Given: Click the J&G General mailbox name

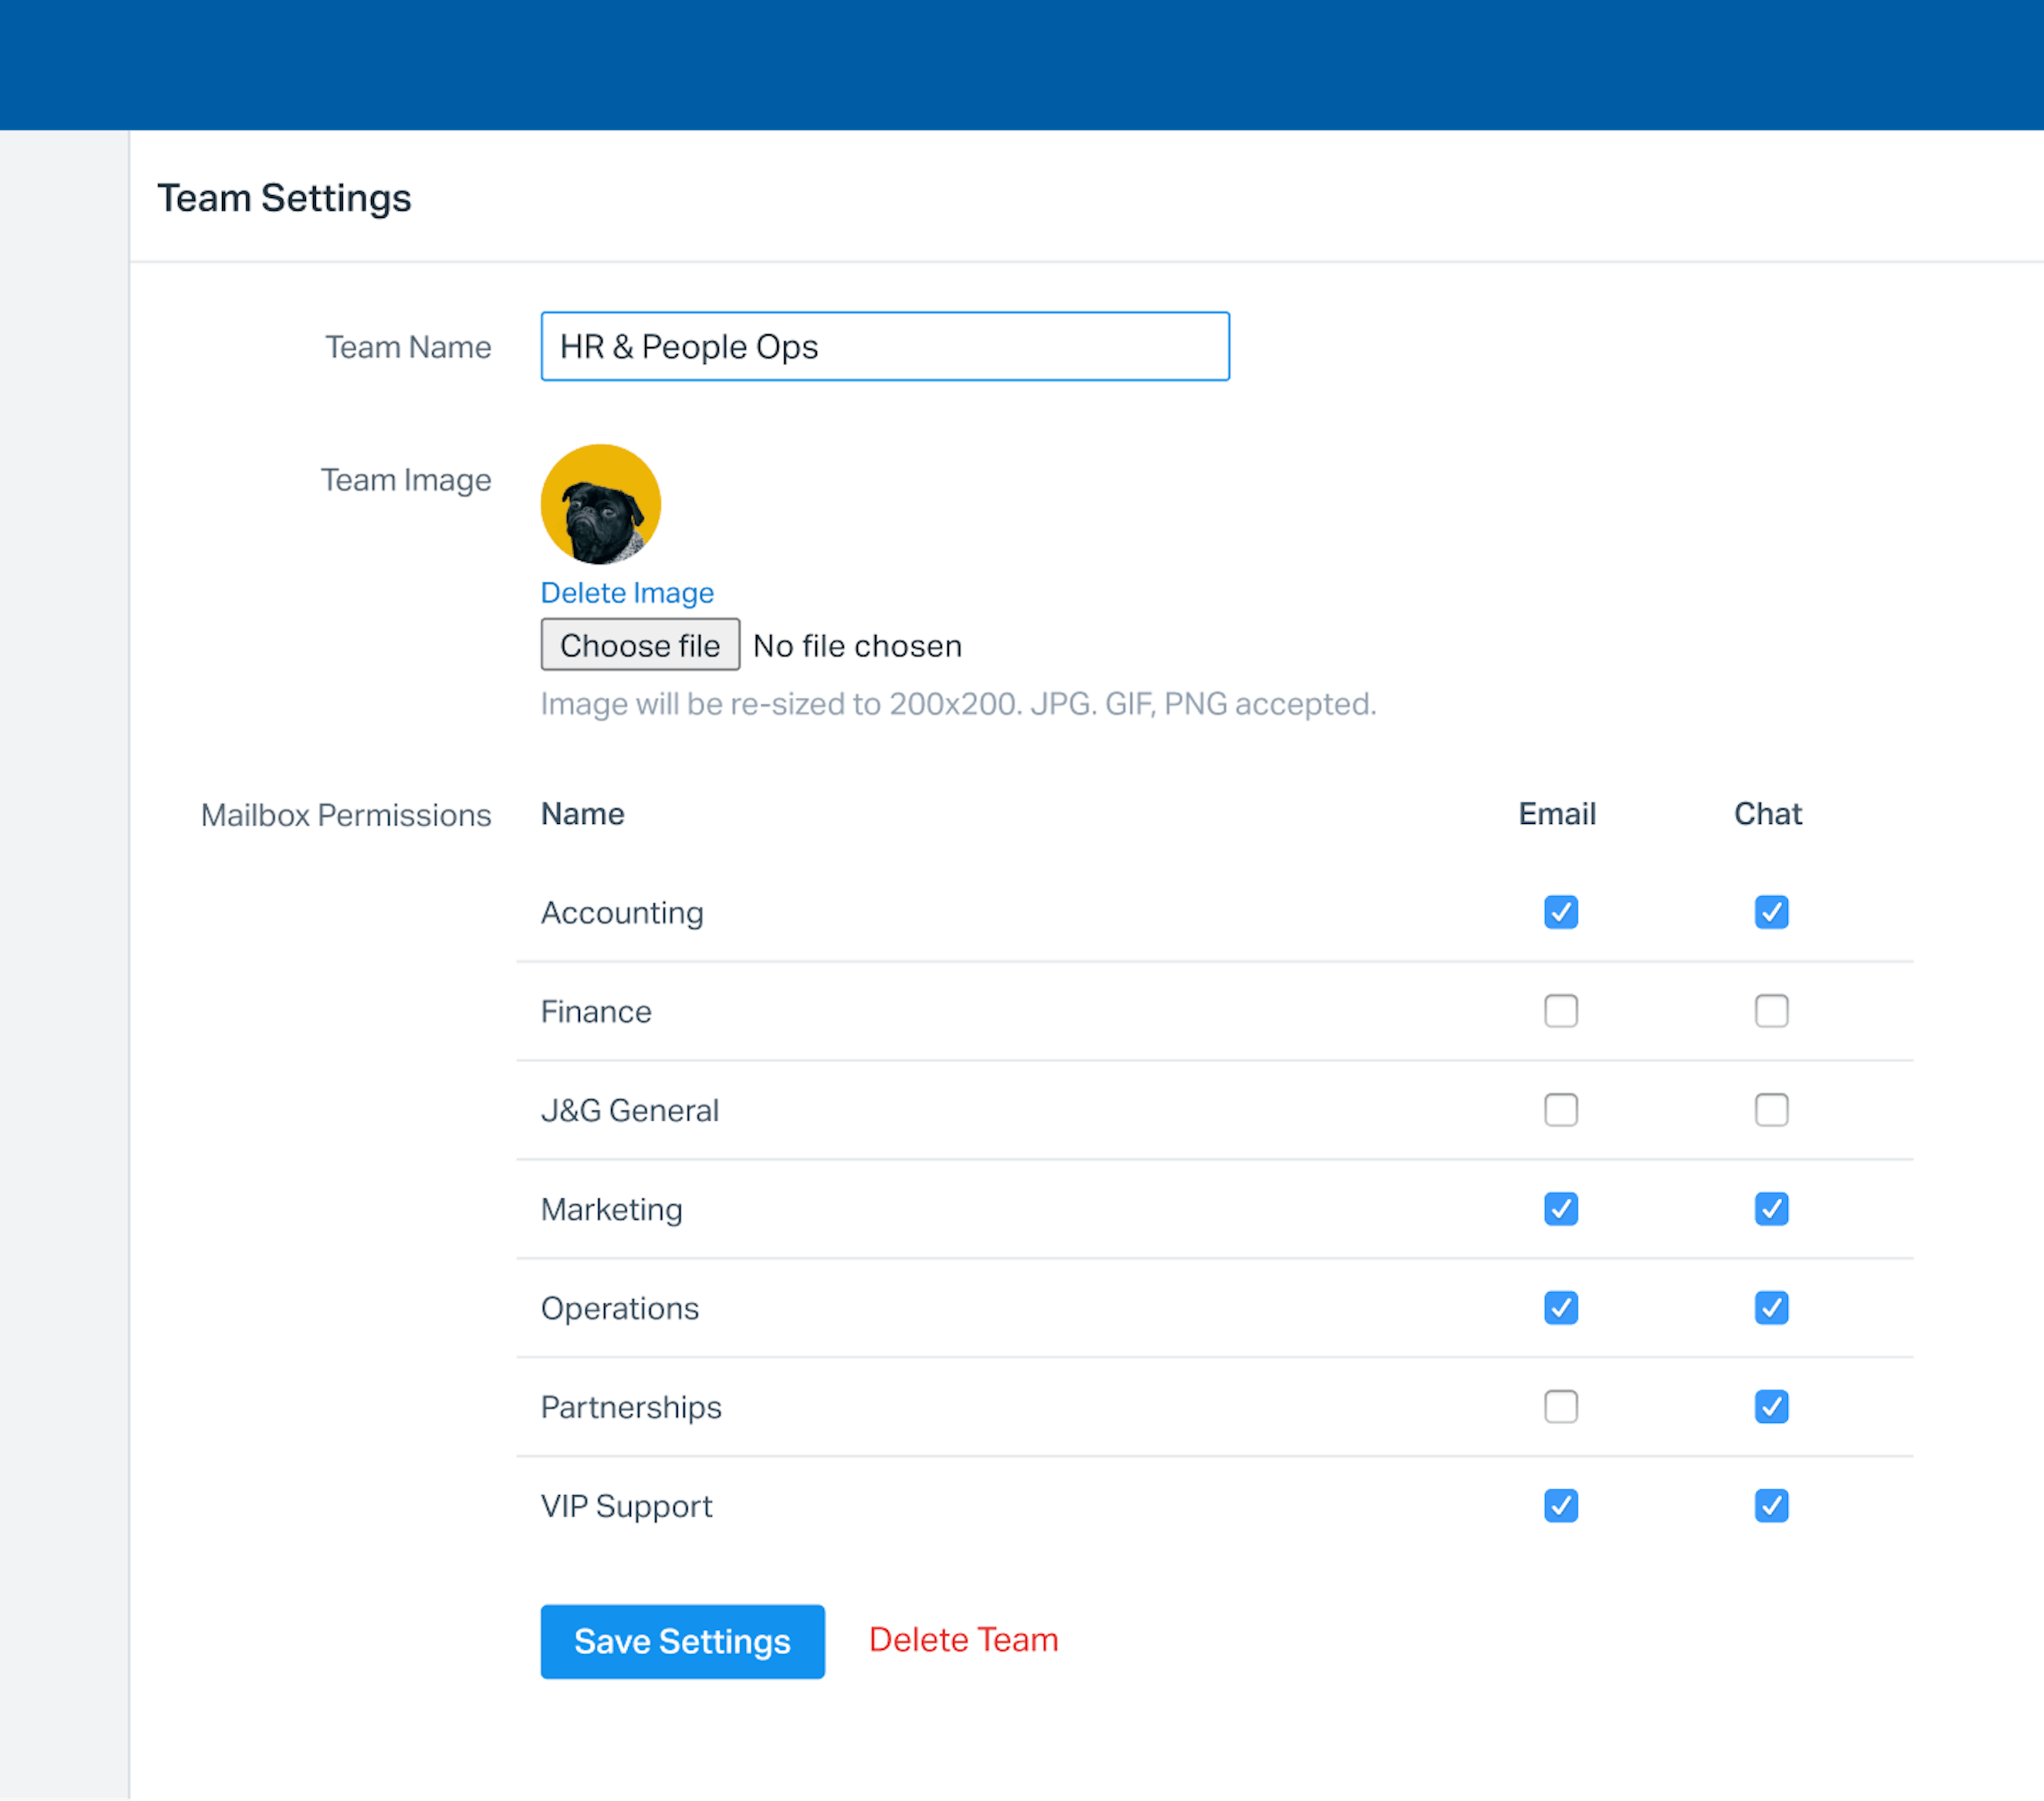Looking at the screenshot, I should pos(630,1111).
